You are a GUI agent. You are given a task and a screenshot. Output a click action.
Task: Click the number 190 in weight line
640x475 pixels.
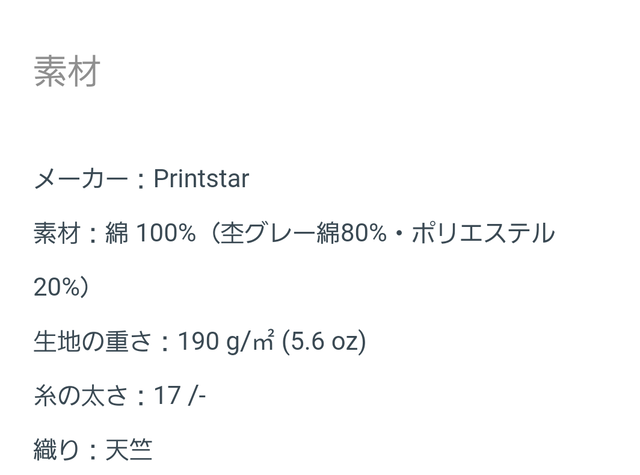tap(198, 341)
